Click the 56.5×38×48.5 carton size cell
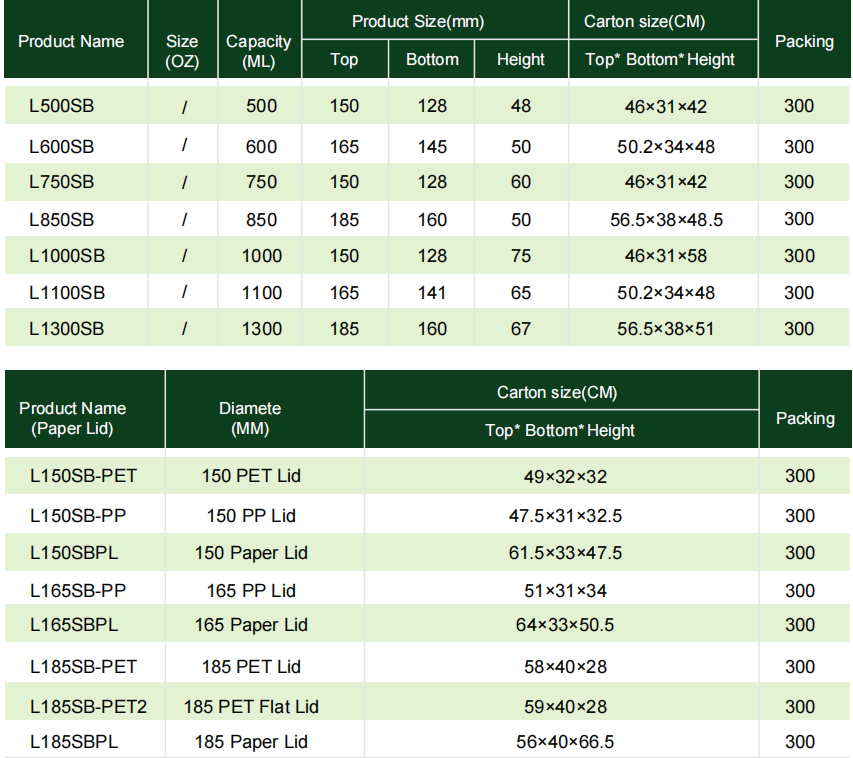 tap(665, 219)
